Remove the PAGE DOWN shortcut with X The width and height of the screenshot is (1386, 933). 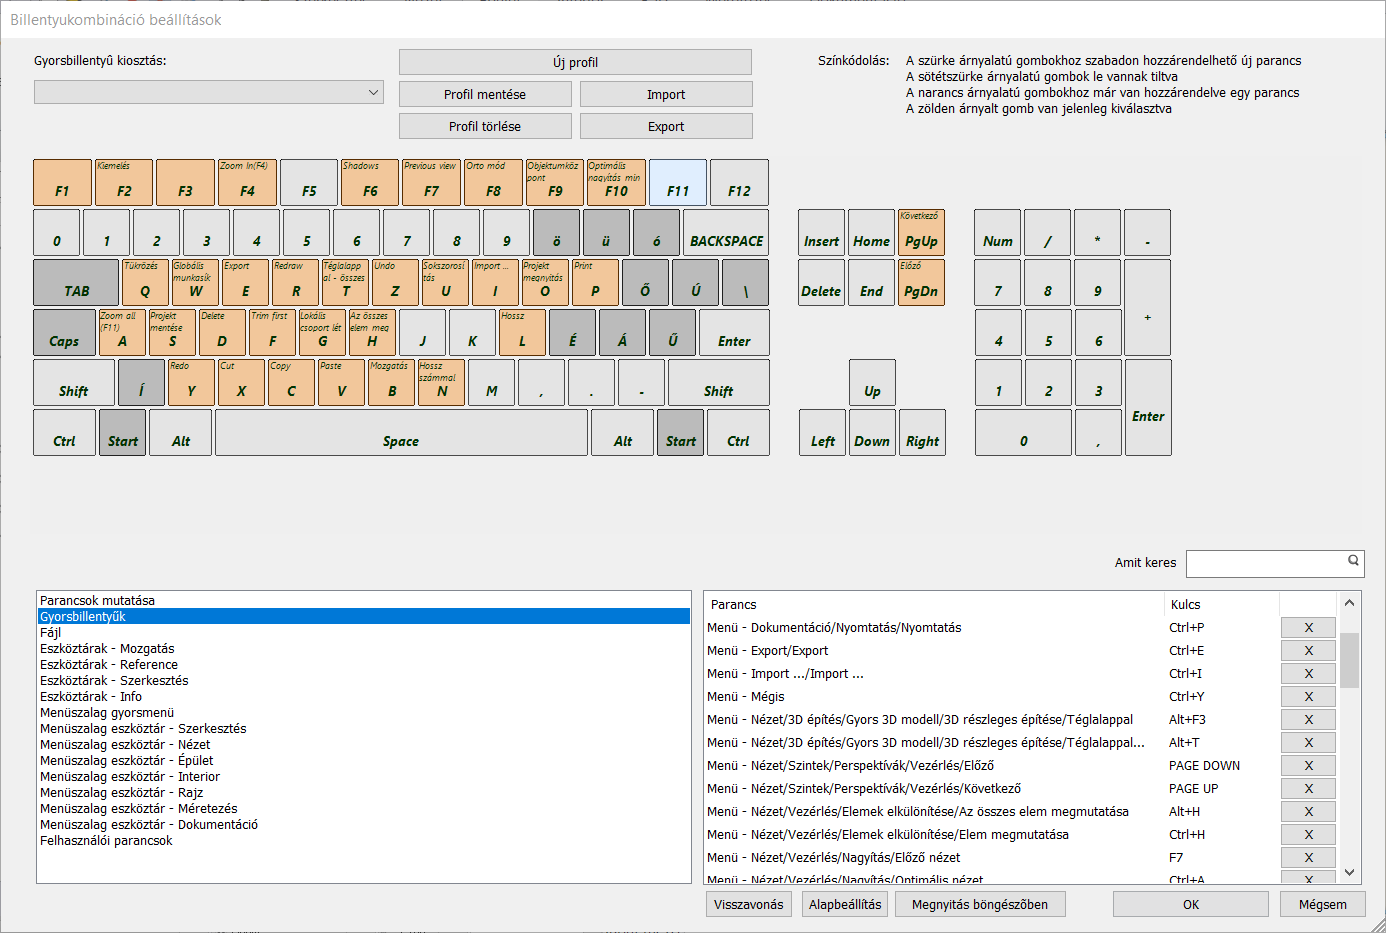(x=1308, y=766)
